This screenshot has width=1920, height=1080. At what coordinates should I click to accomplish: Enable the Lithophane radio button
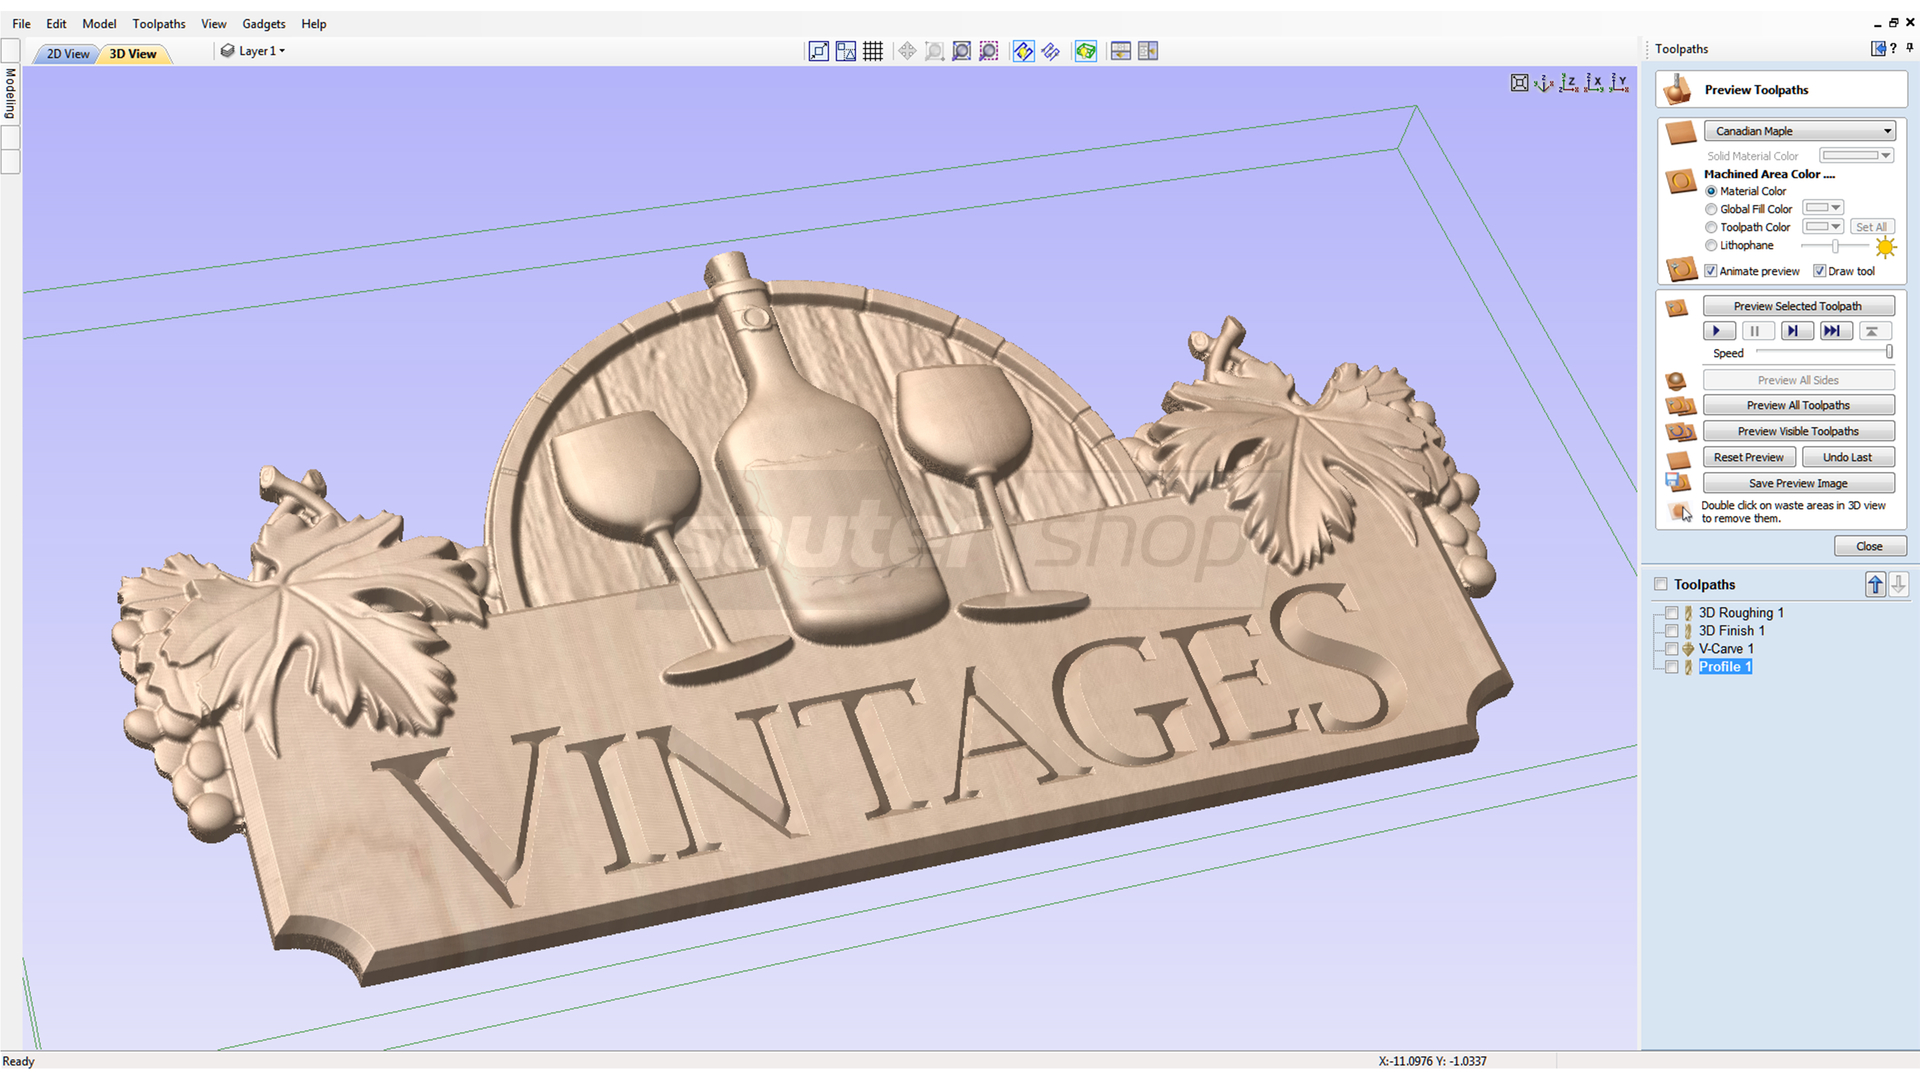1711,245
